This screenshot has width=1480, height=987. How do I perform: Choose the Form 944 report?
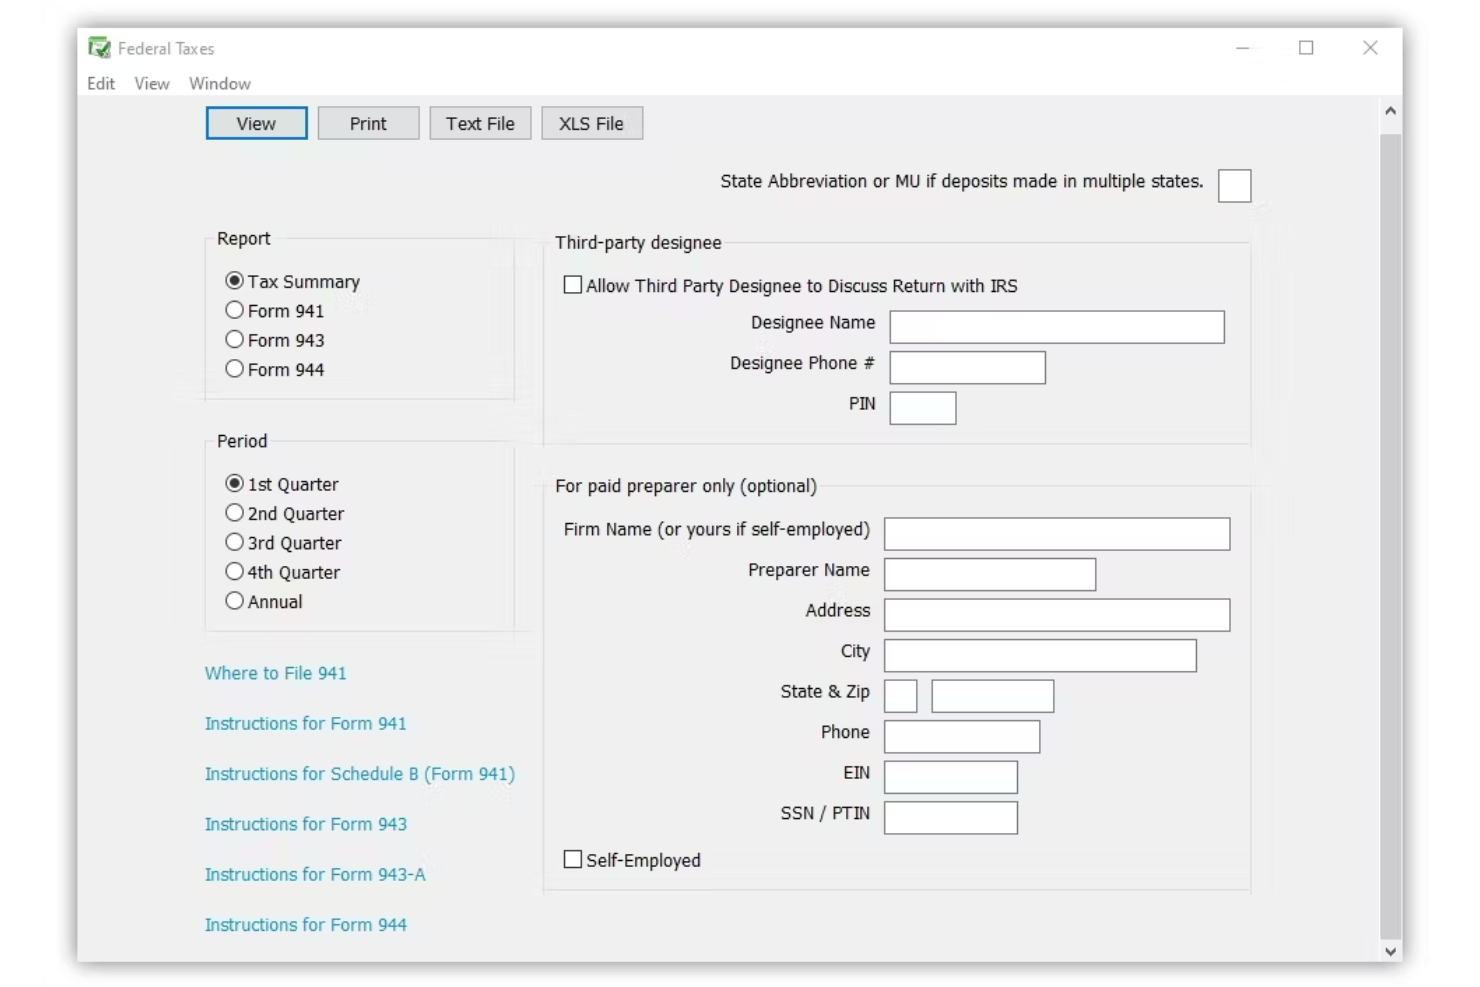point(235,369)
